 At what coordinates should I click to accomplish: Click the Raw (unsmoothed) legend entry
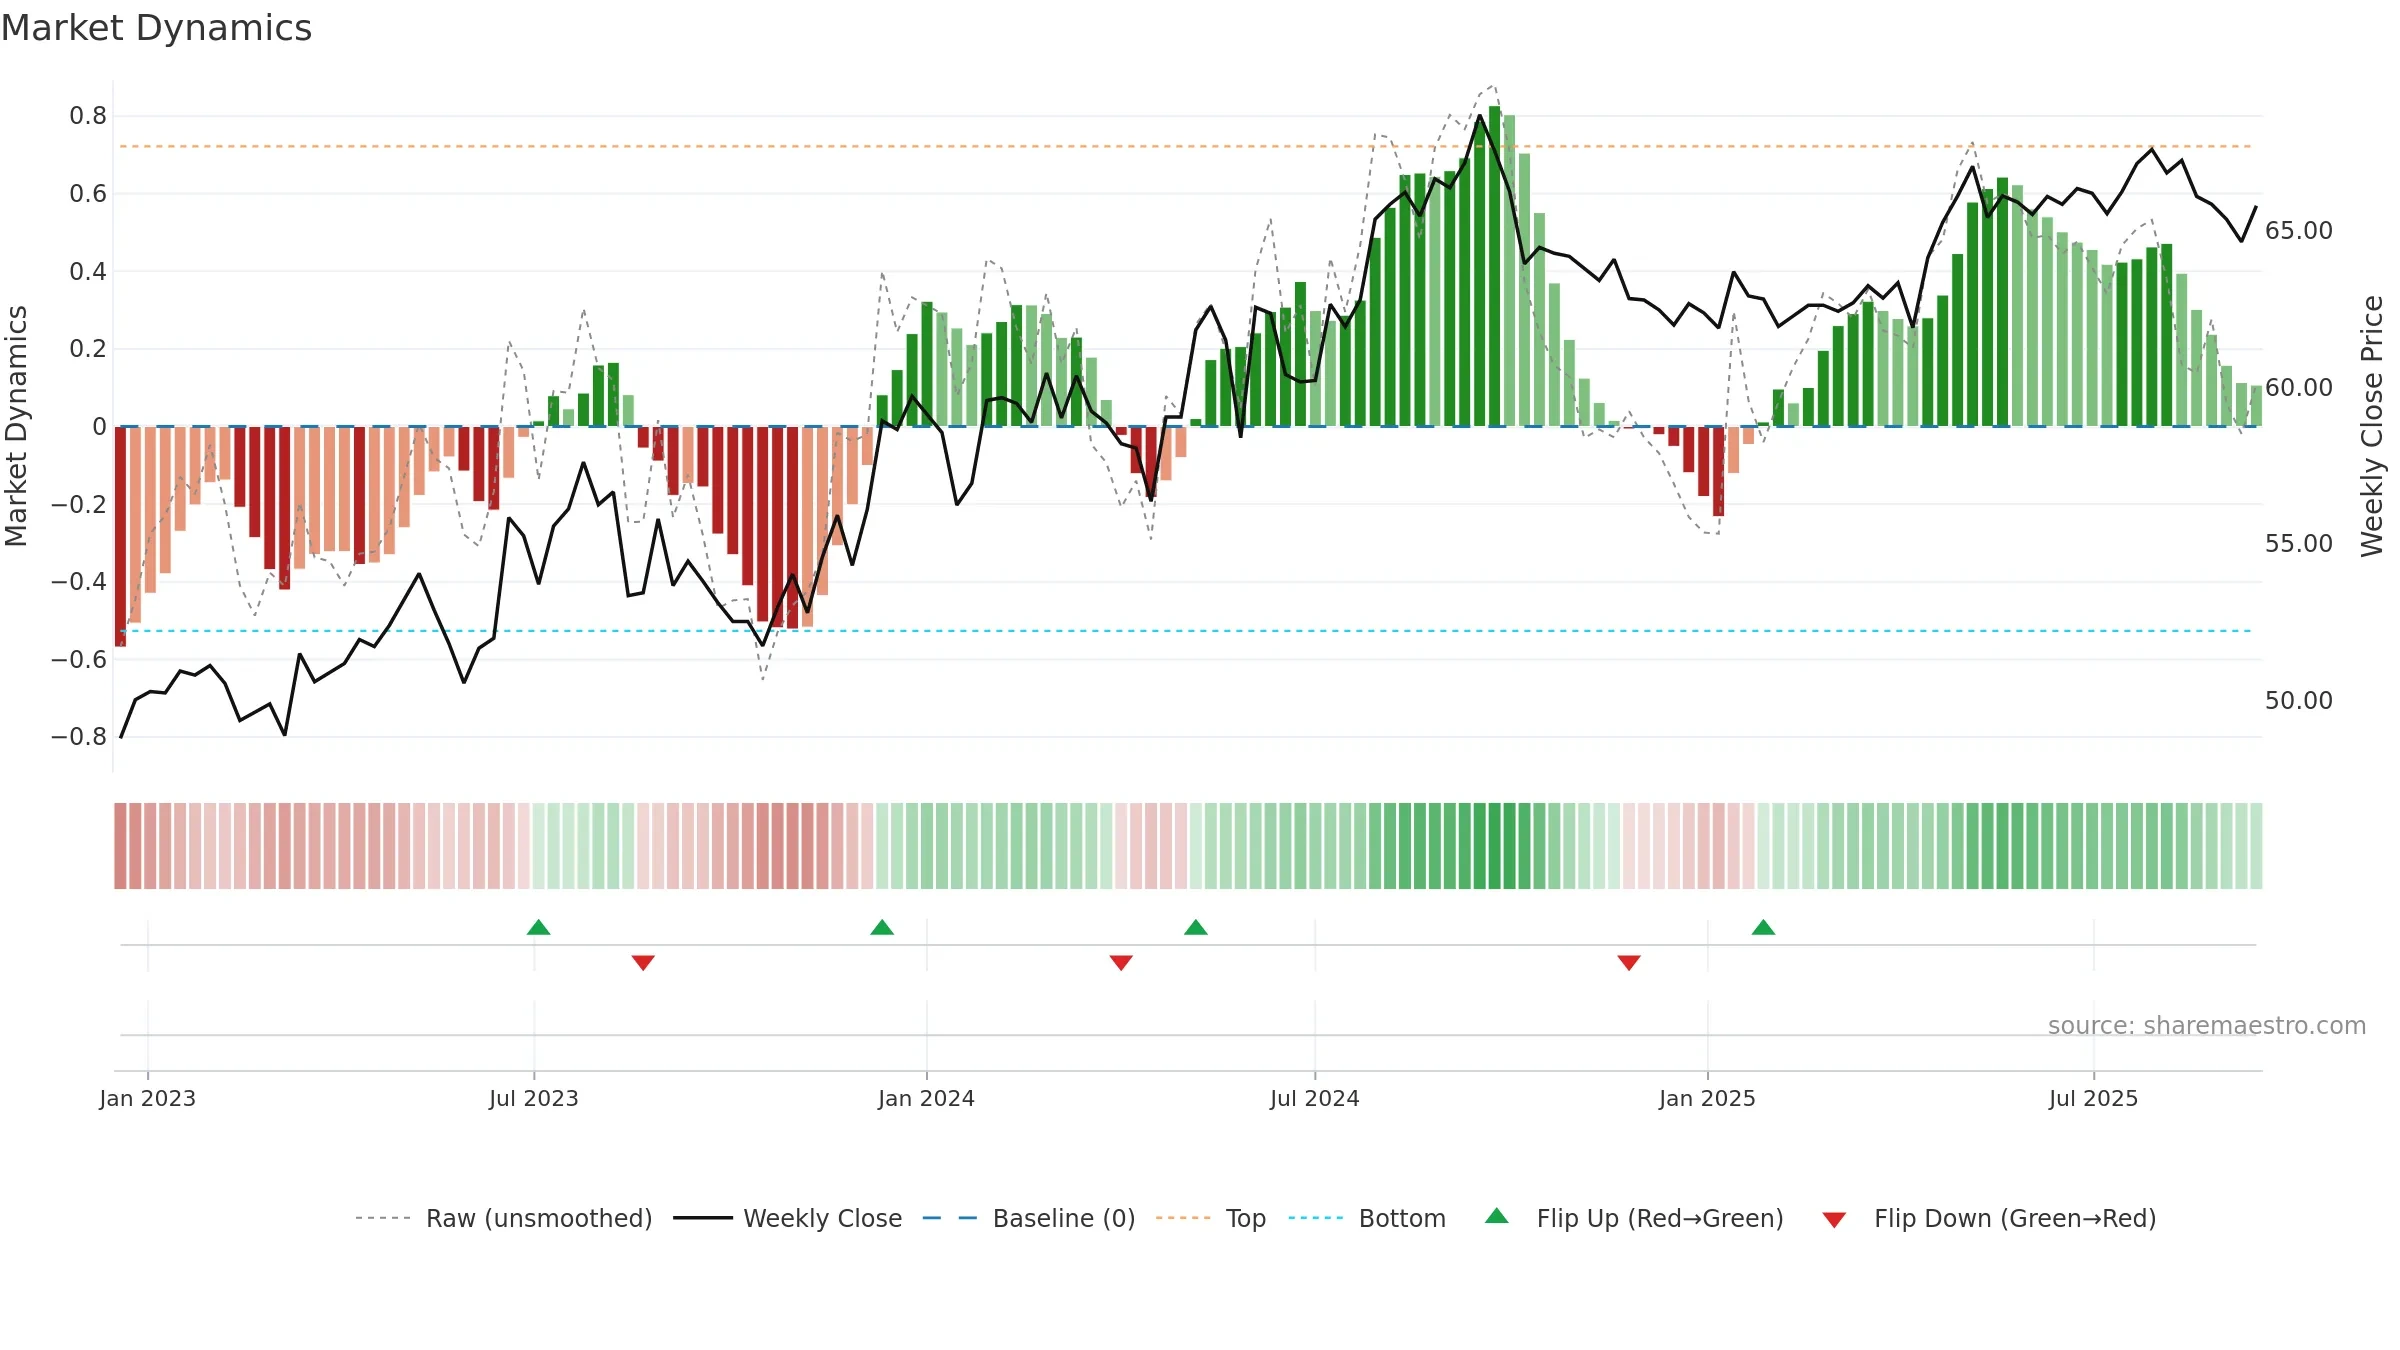click(504, 1218)
